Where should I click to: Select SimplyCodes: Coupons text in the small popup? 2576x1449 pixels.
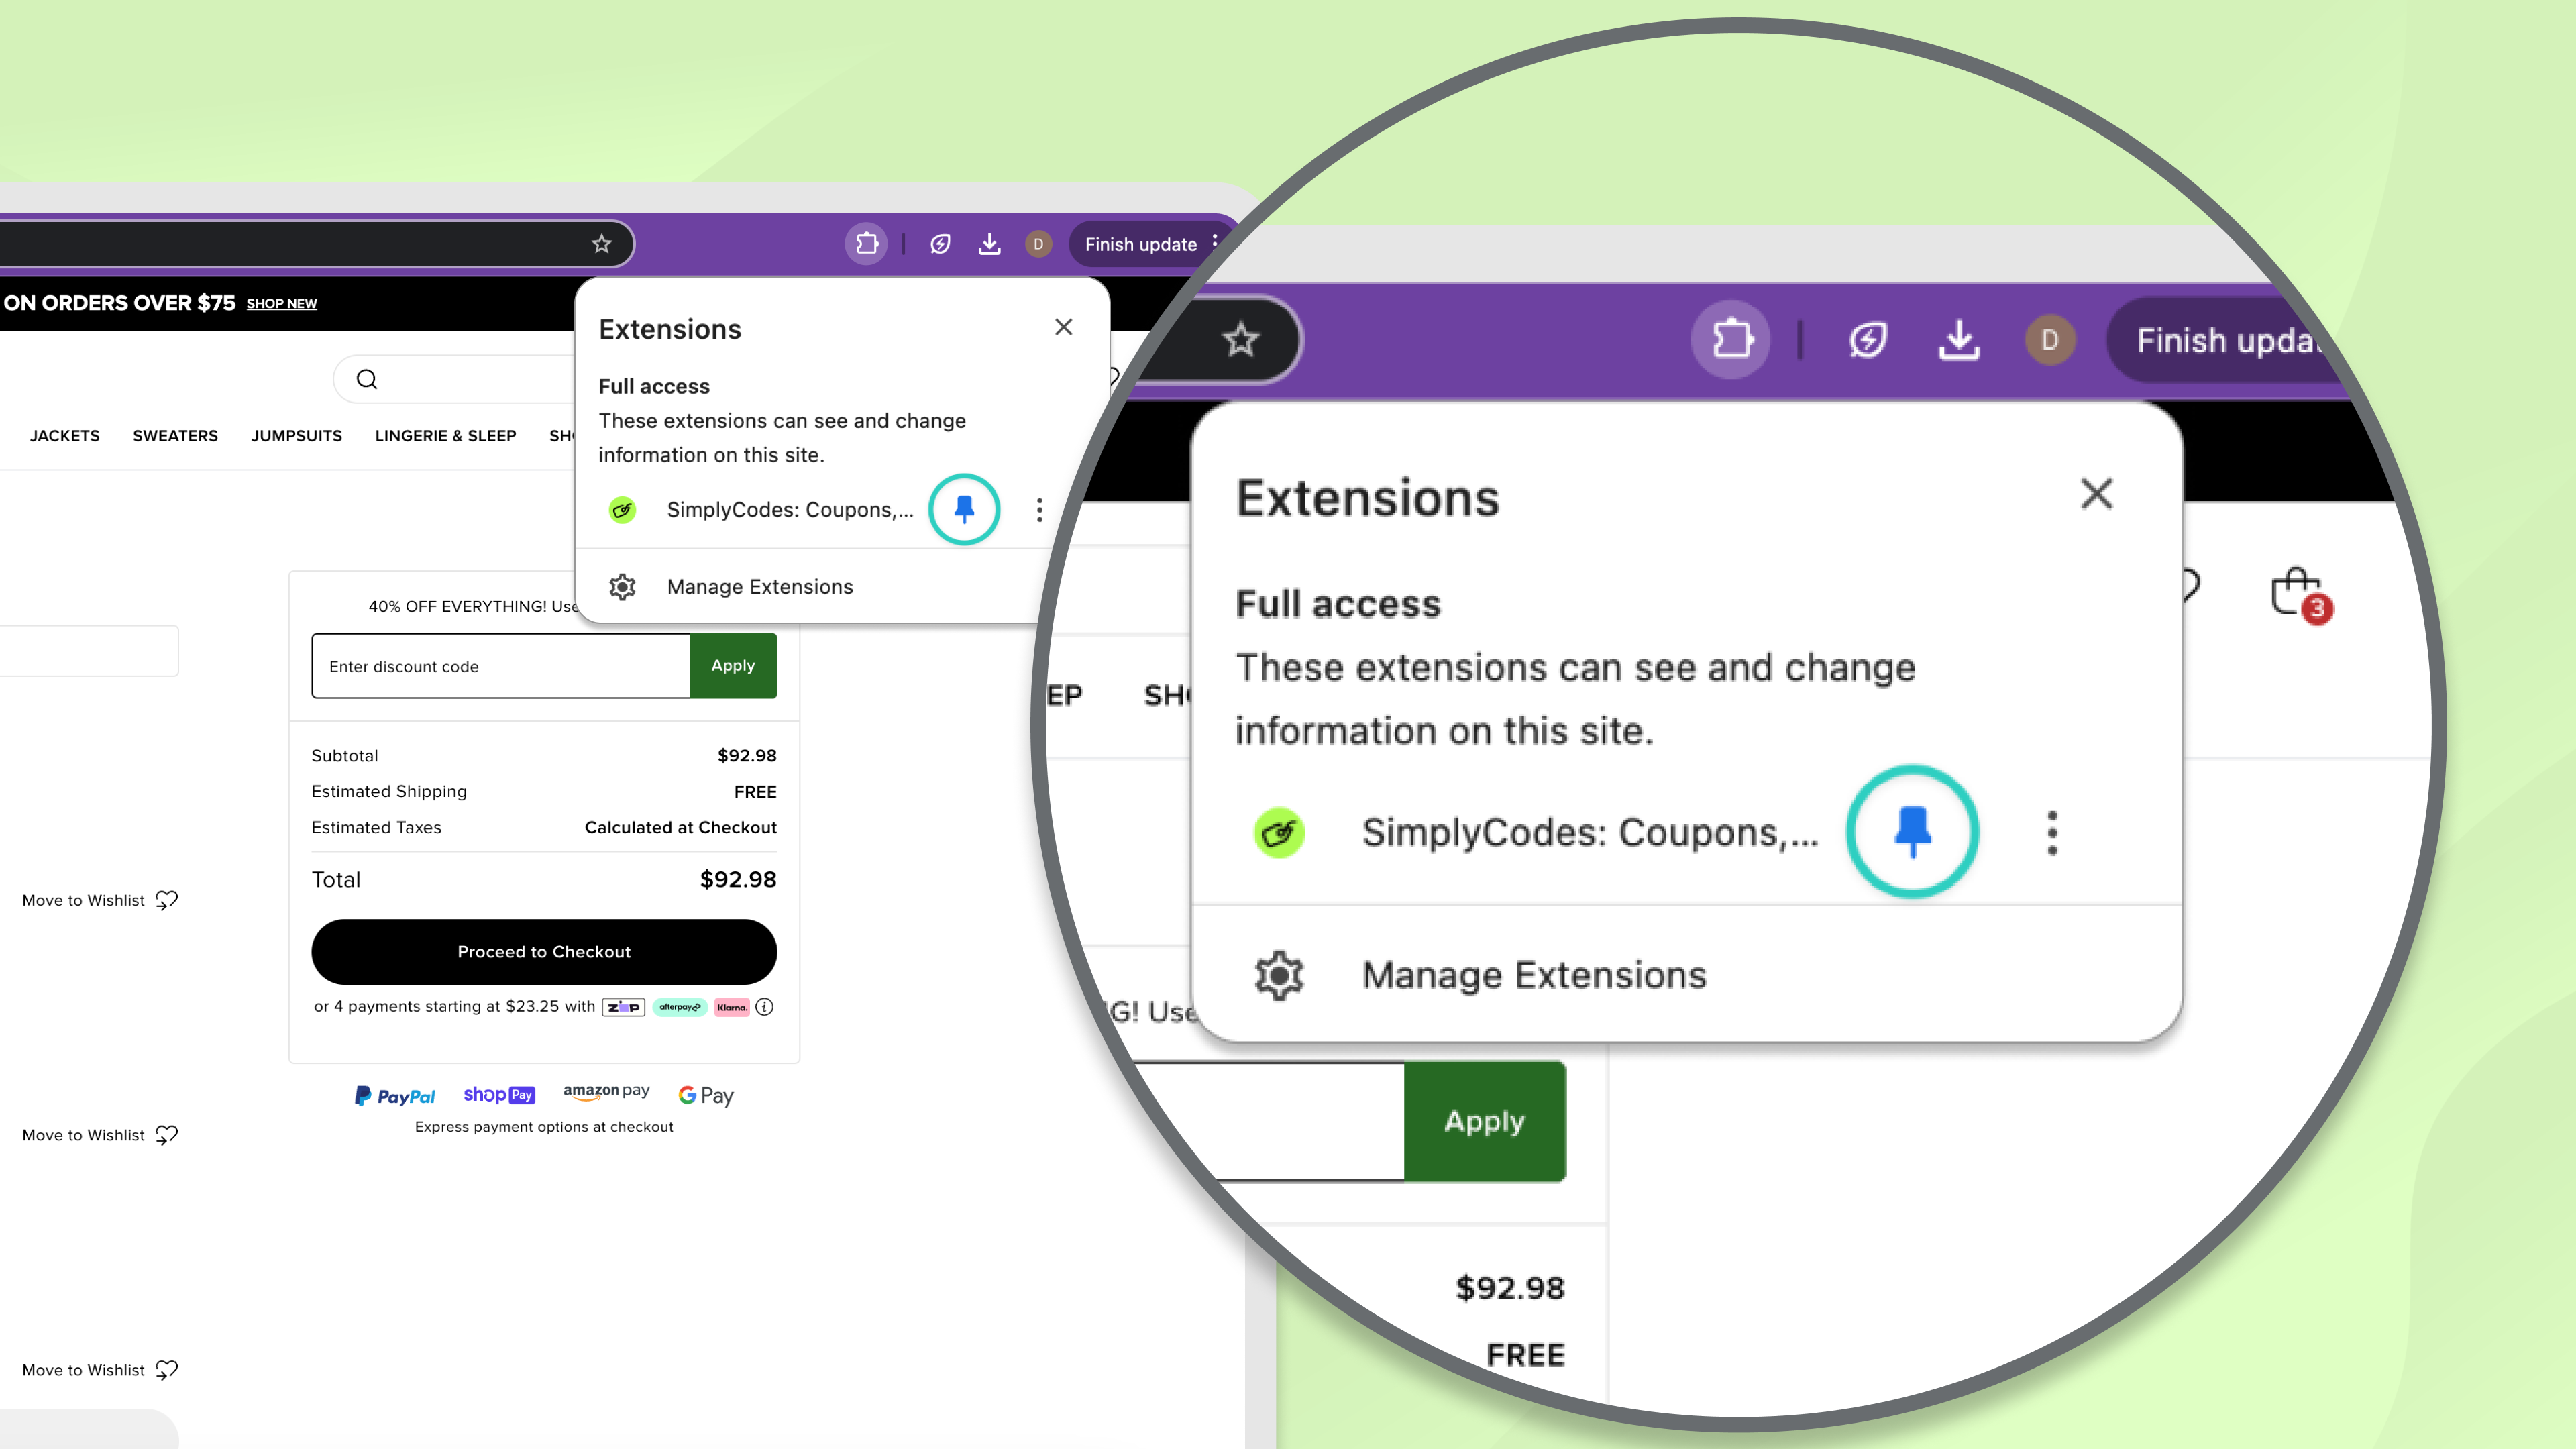790,510
